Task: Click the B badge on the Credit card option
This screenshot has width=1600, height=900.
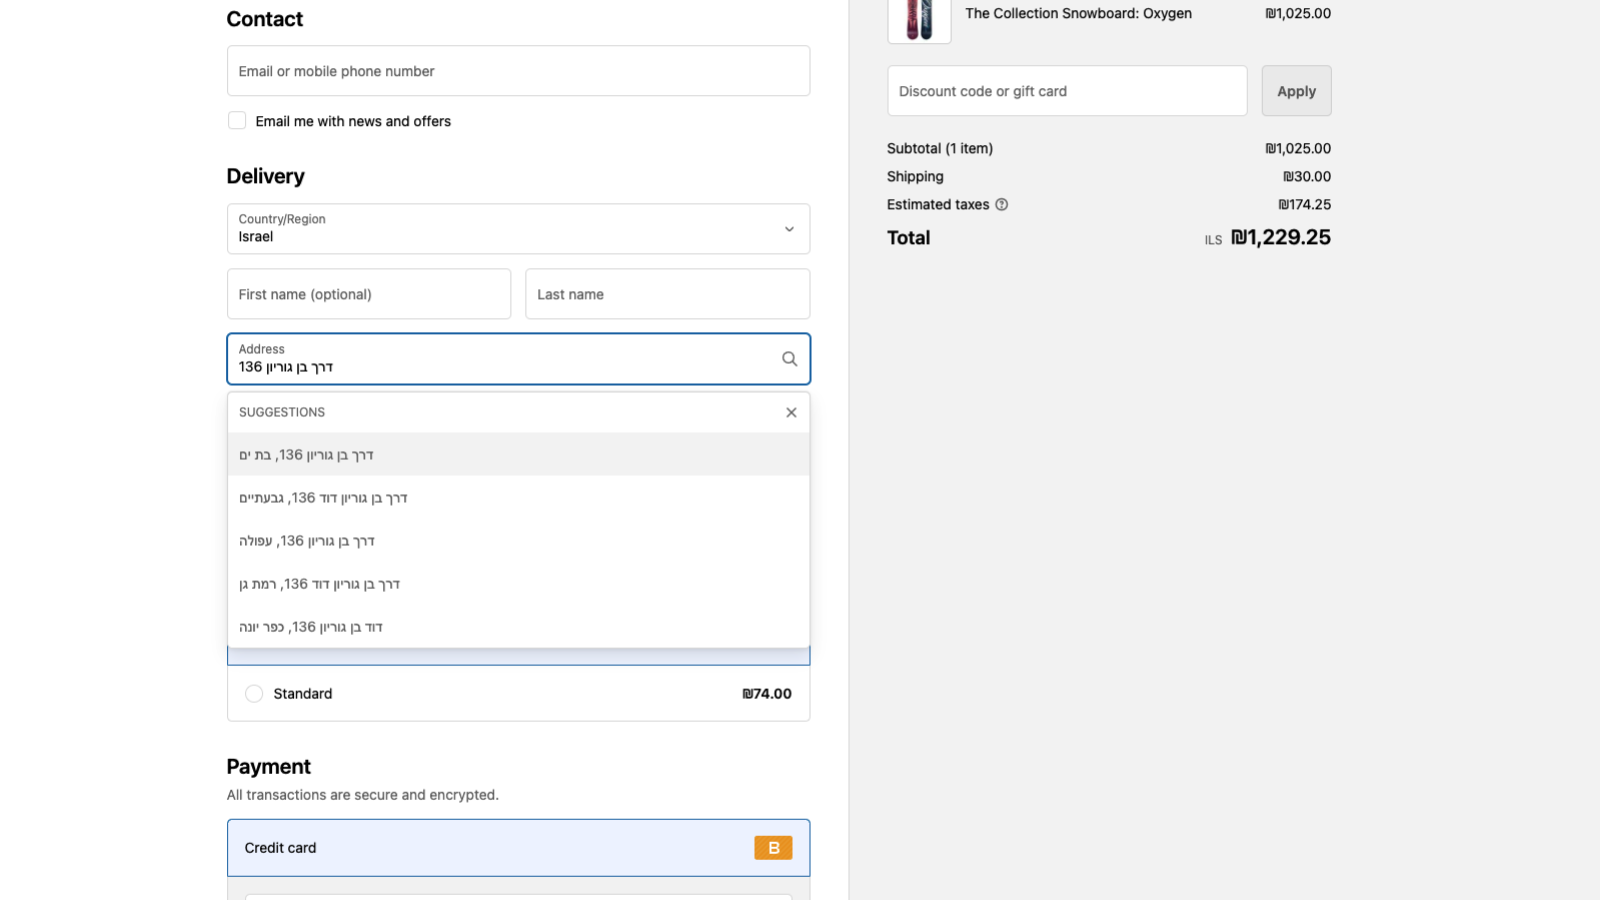Action: (772, 847)
